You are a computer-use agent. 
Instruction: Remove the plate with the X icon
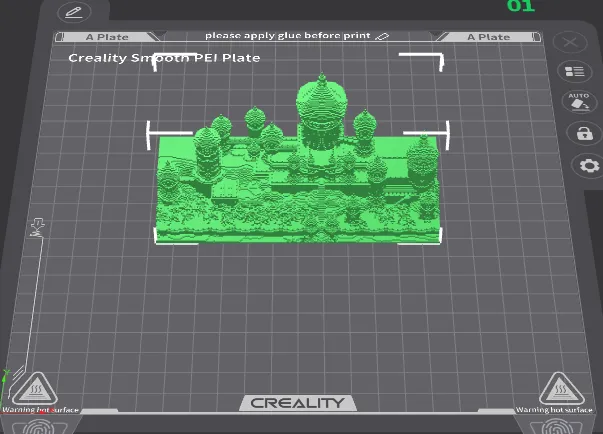[x=570, y=42]
